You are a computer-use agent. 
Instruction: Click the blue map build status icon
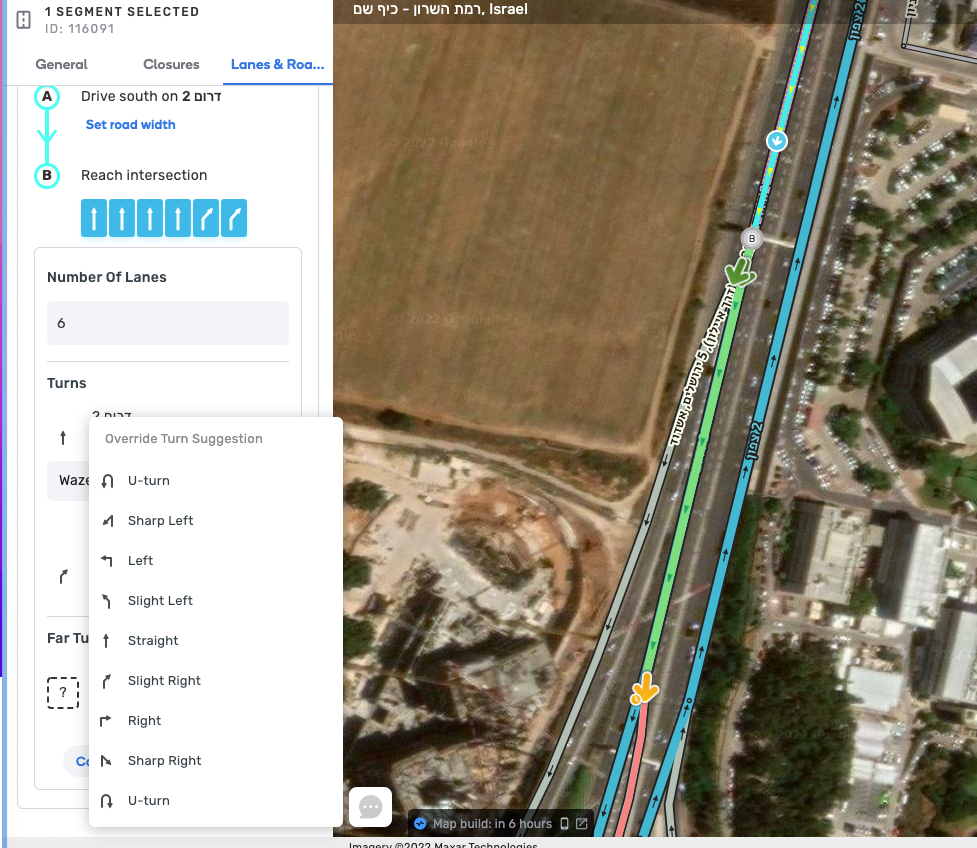click(421, 824)
